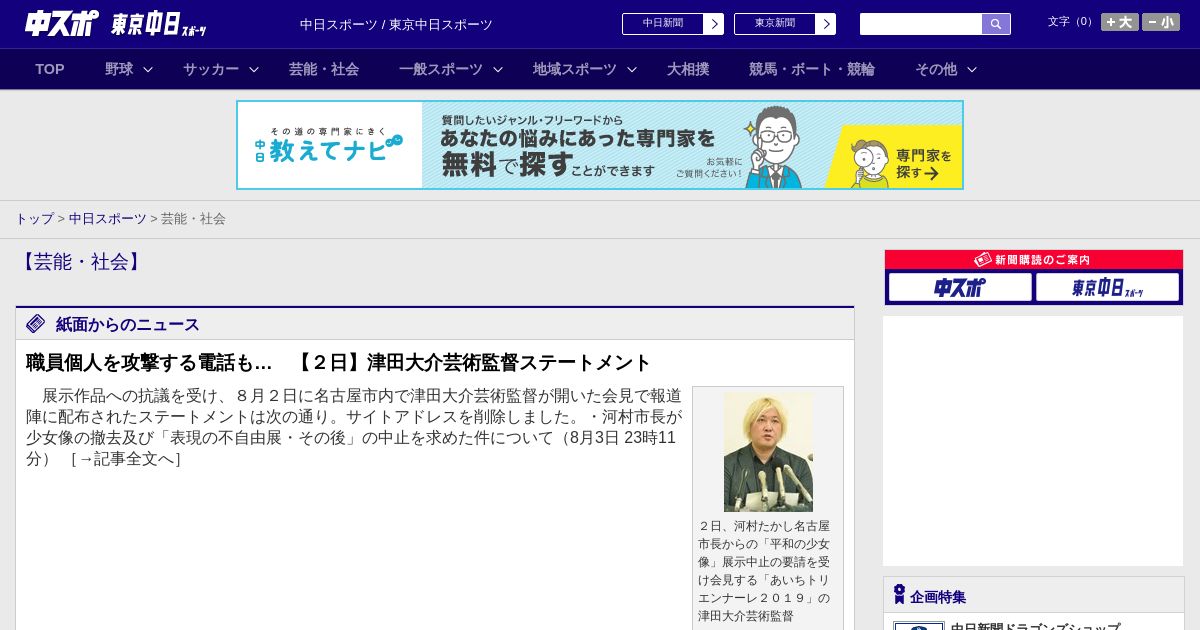Image resolution: width=1200 pixels, height=630 pixels.
Task: Select the 芸能・社会 menu item
Action: pyautogui.click(x=324, y=69)
